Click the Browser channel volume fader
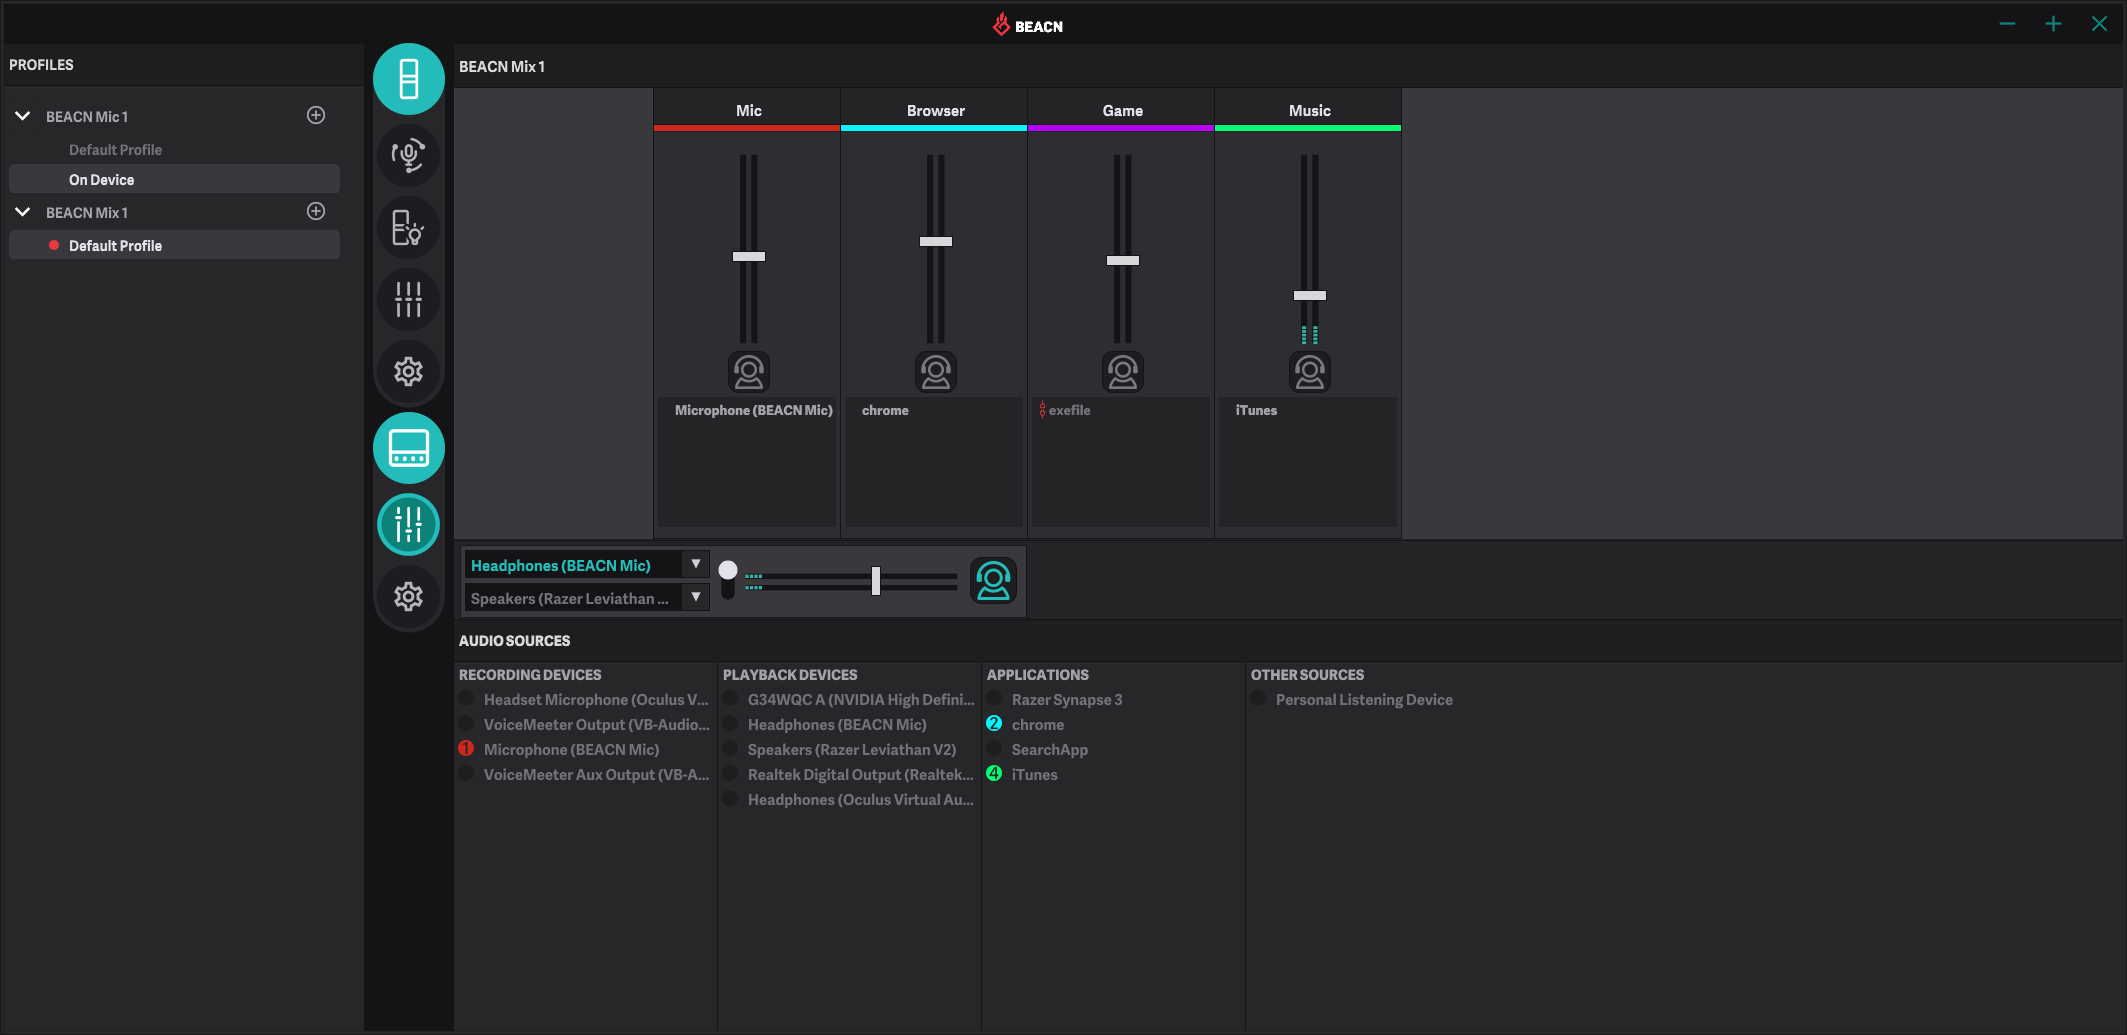Image resolution: width=2127 pixels, height=1035 pixels. [x=936, y=242]
